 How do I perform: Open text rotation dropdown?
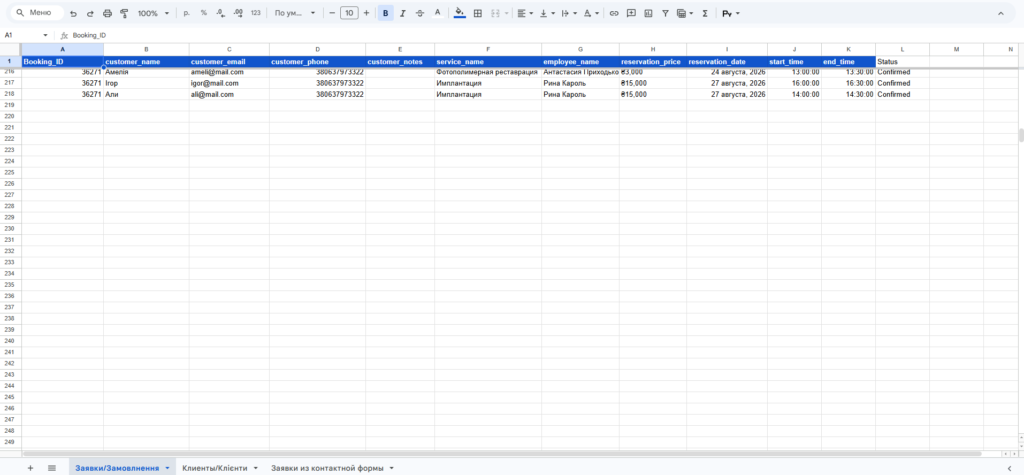[591, 13]
